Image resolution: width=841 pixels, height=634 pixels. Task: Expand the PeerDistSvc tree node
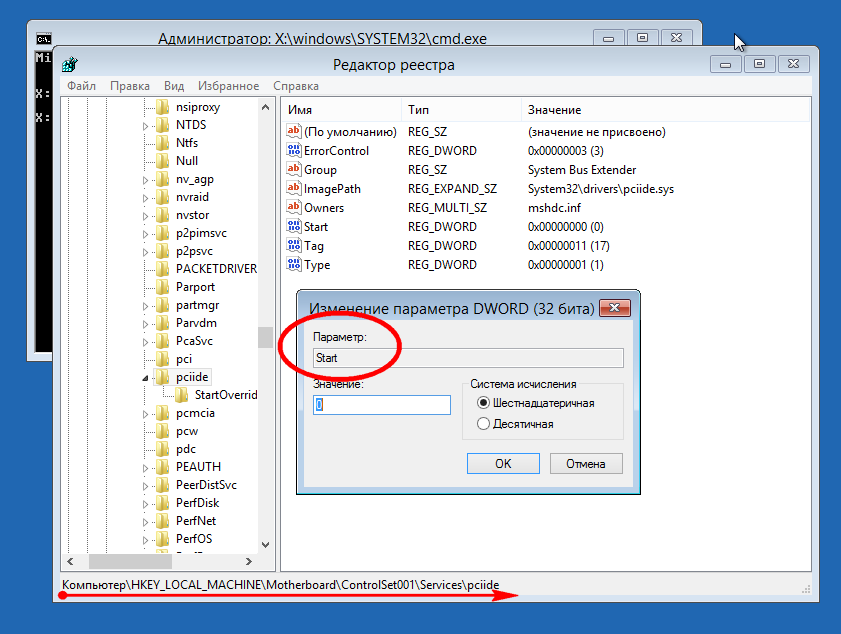click(x=145, y=486)
